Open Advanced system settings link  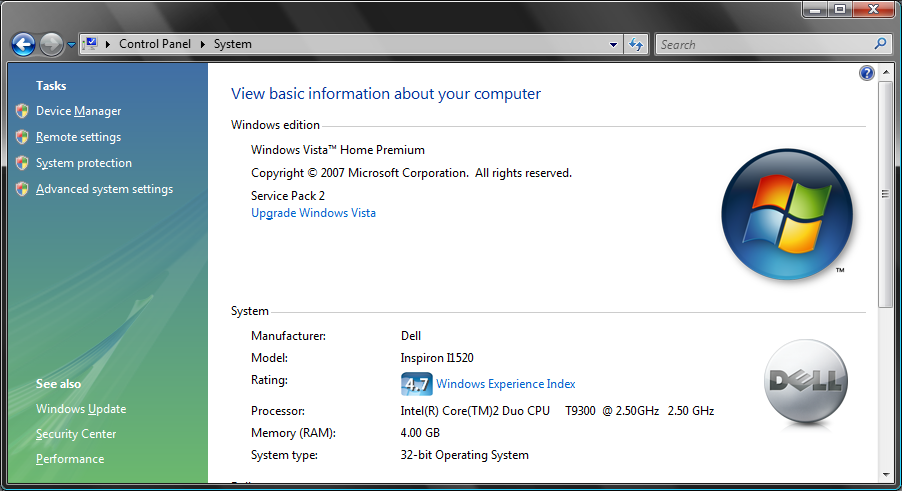click(104, 189)
